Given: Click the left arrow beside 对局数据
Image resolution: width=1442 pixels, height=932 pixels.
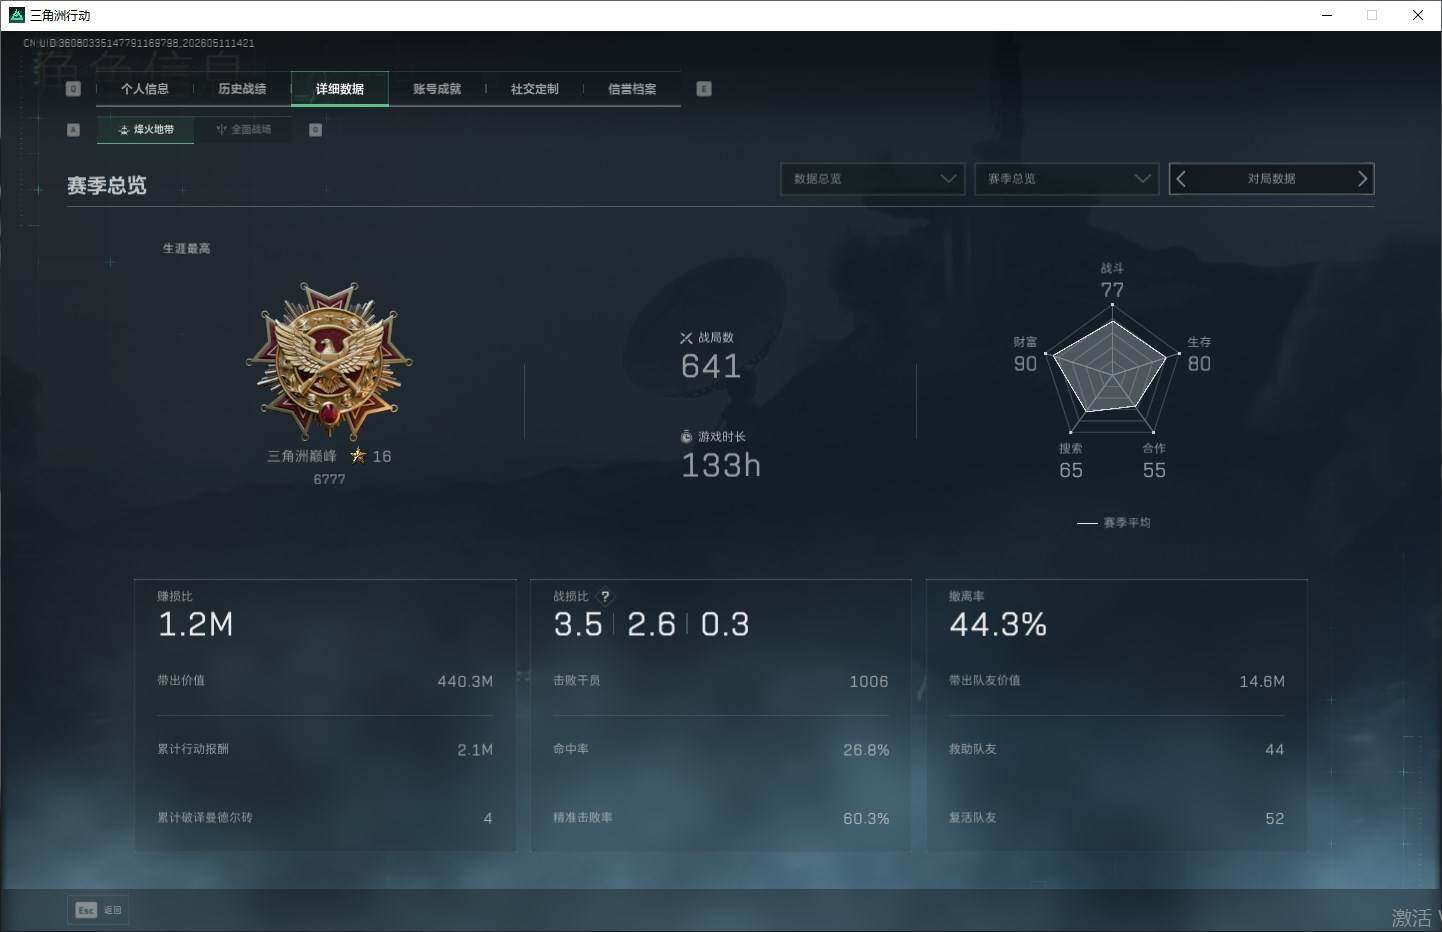Looking at the screenshot, I should pyautogui.click(x=1181, y=179).
